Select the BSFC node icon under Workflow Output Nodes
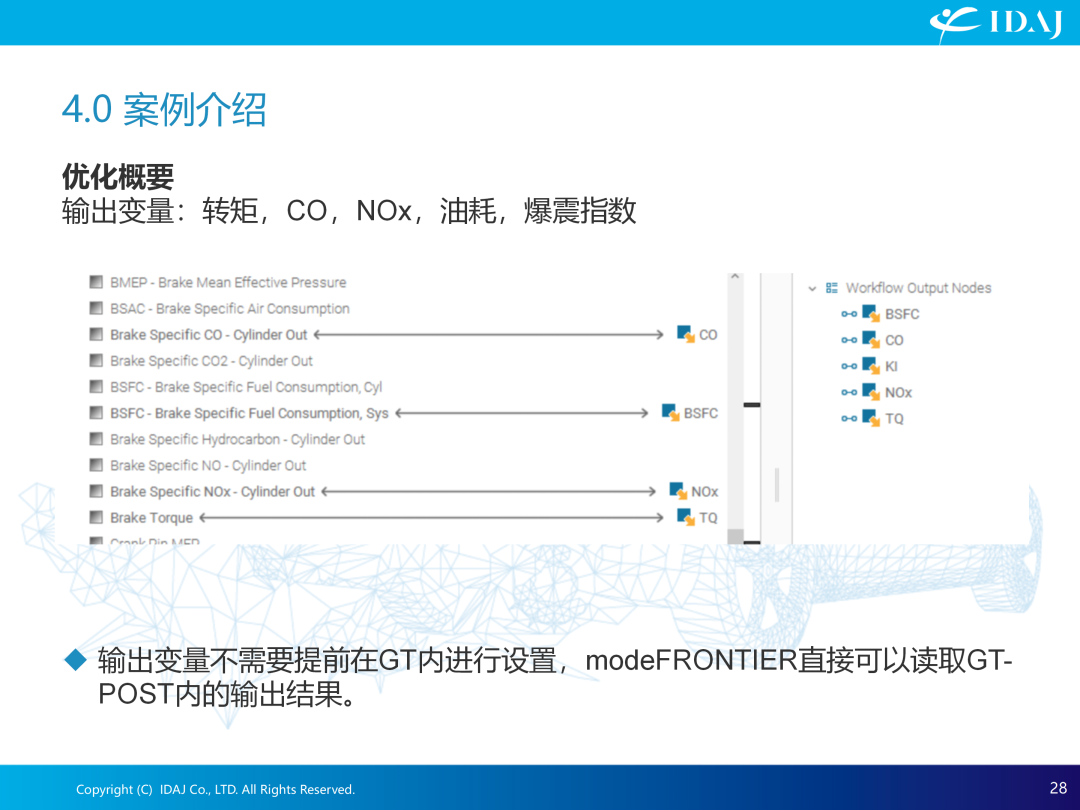The width and height of the screenshot is (1080, 810). point(871,314)
